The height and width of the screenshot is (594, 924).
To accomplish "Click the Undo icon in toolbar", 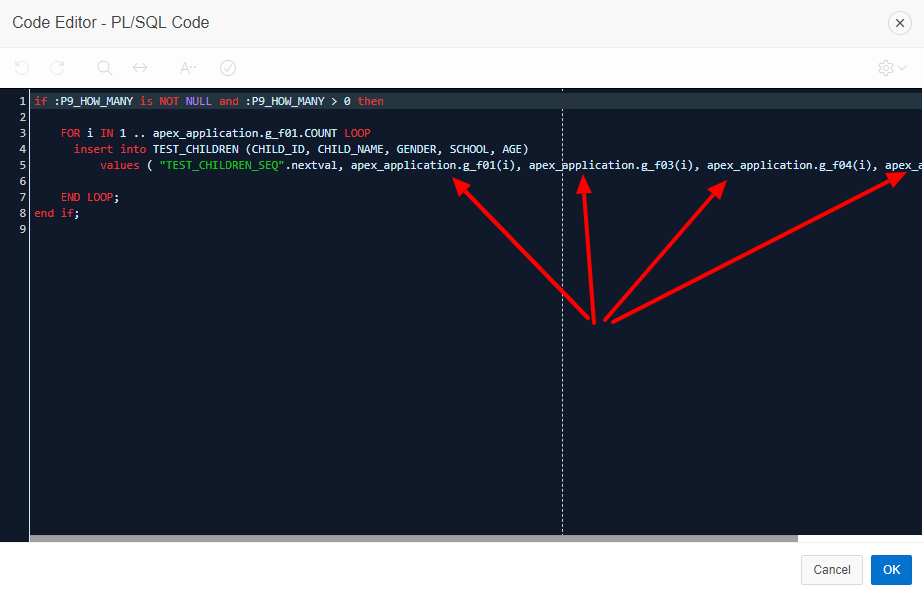I will pos(22,68).
